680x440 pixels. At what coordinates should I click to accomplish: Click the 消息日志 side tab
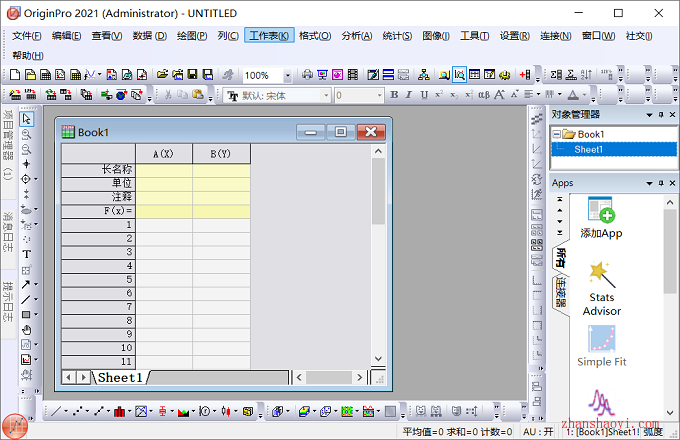7,232
